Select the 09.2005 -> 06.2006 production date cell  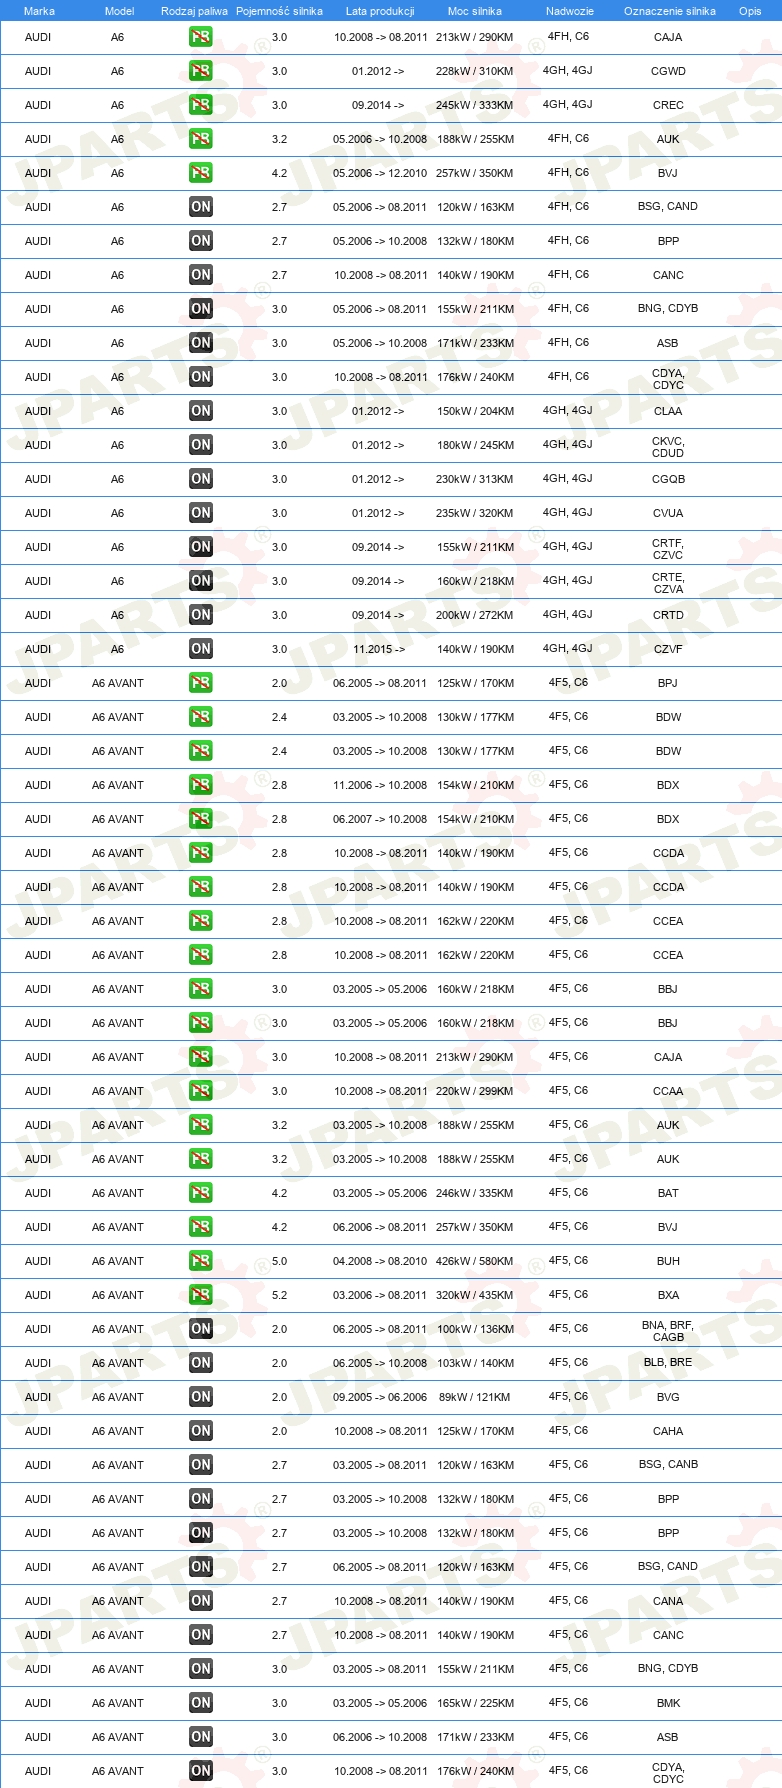[x=380, y=1397]
